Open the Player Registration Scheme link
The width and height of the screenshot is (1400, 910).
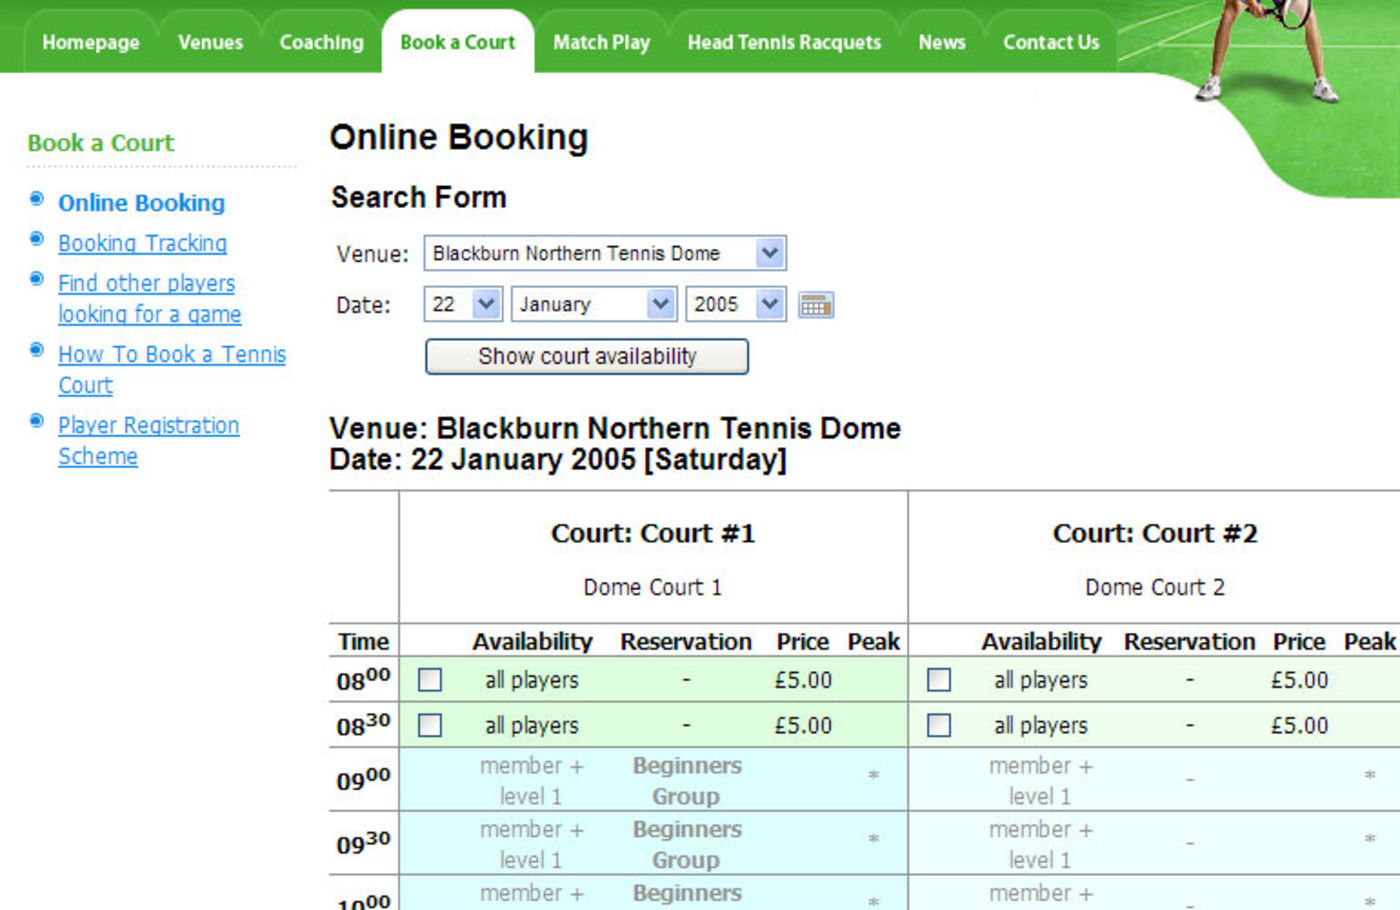[148, 426]
